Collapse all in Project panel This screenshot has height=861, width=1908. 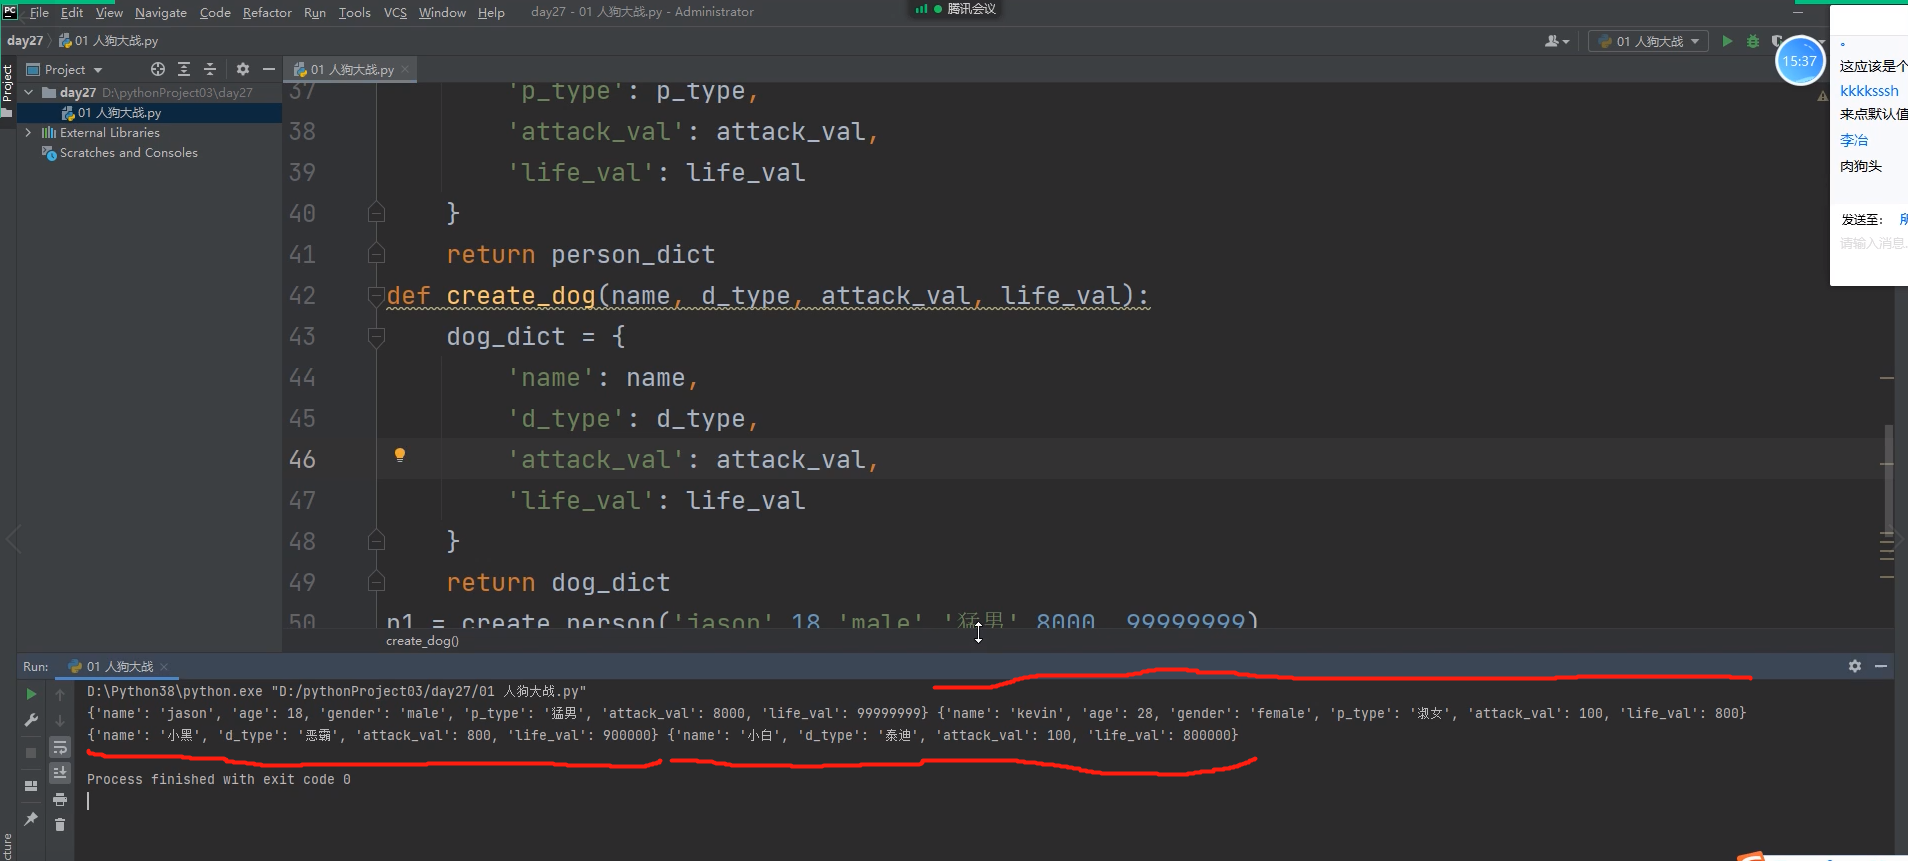point(210,69)
